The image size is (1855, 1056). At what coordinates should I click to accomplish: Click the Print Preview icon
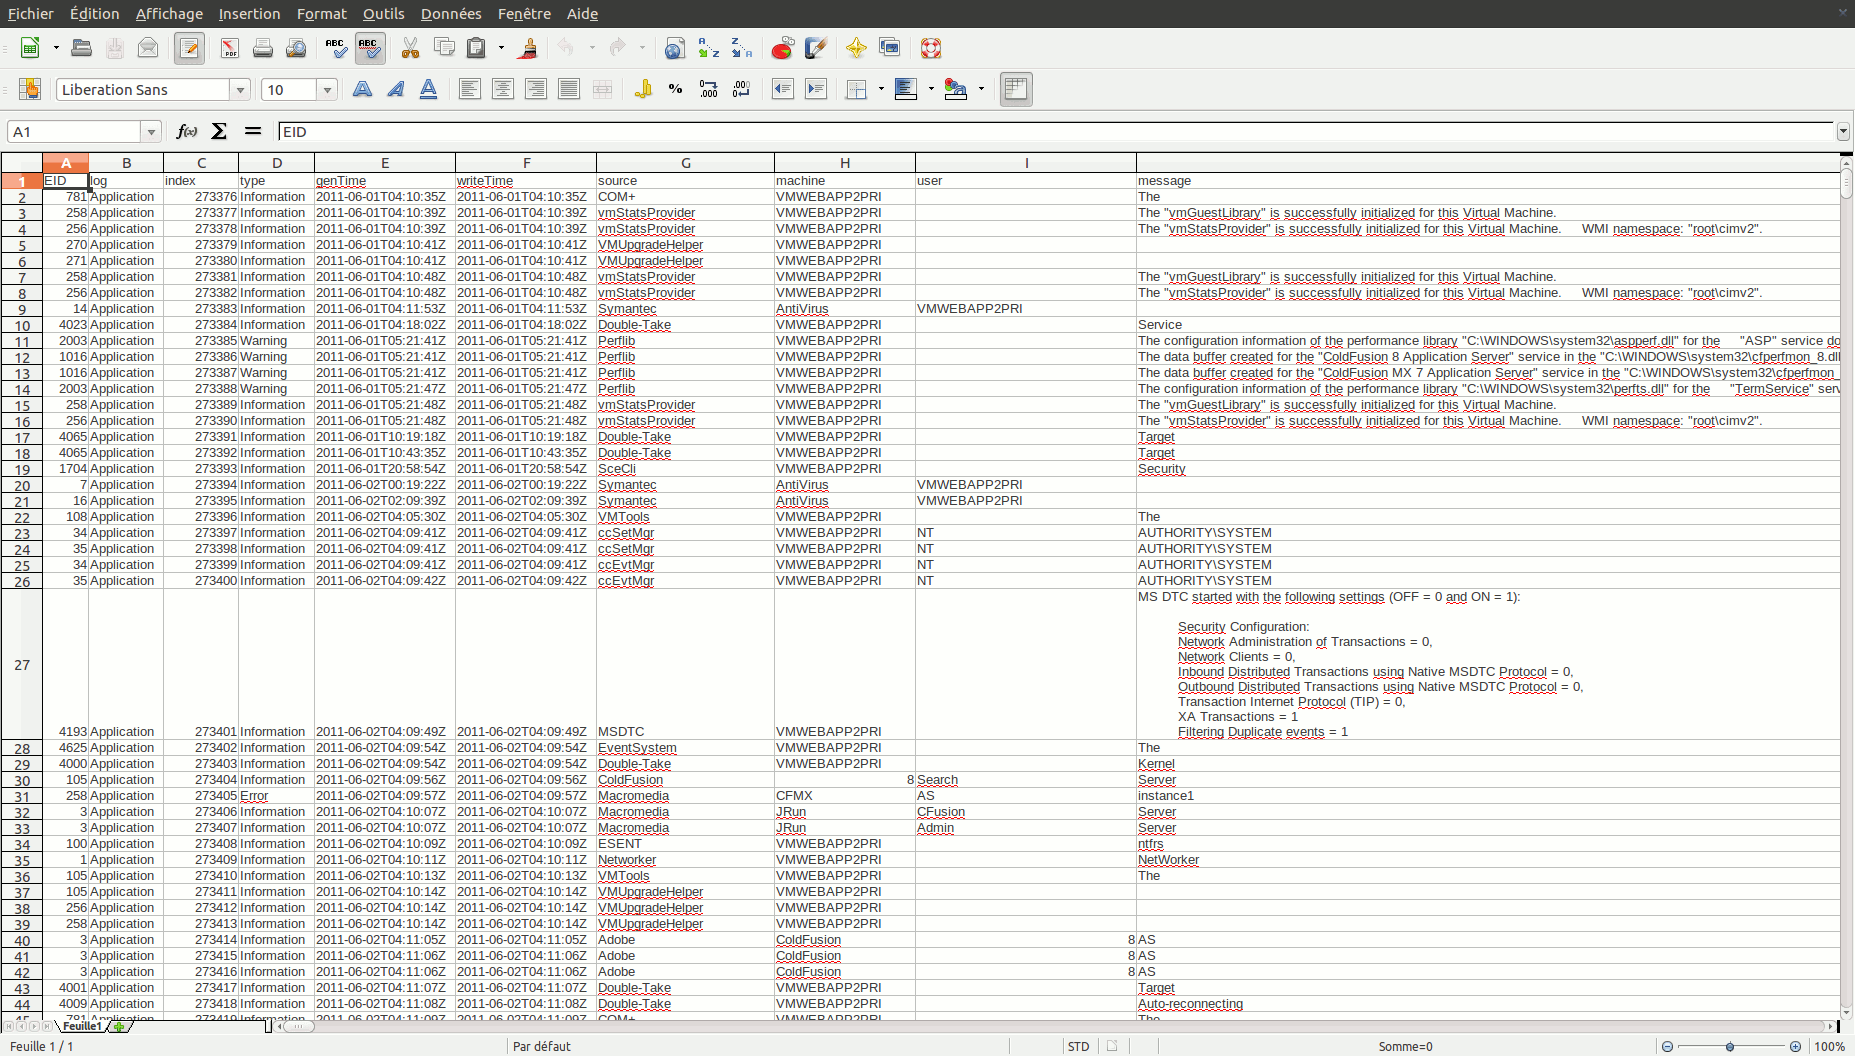point(296,48)
